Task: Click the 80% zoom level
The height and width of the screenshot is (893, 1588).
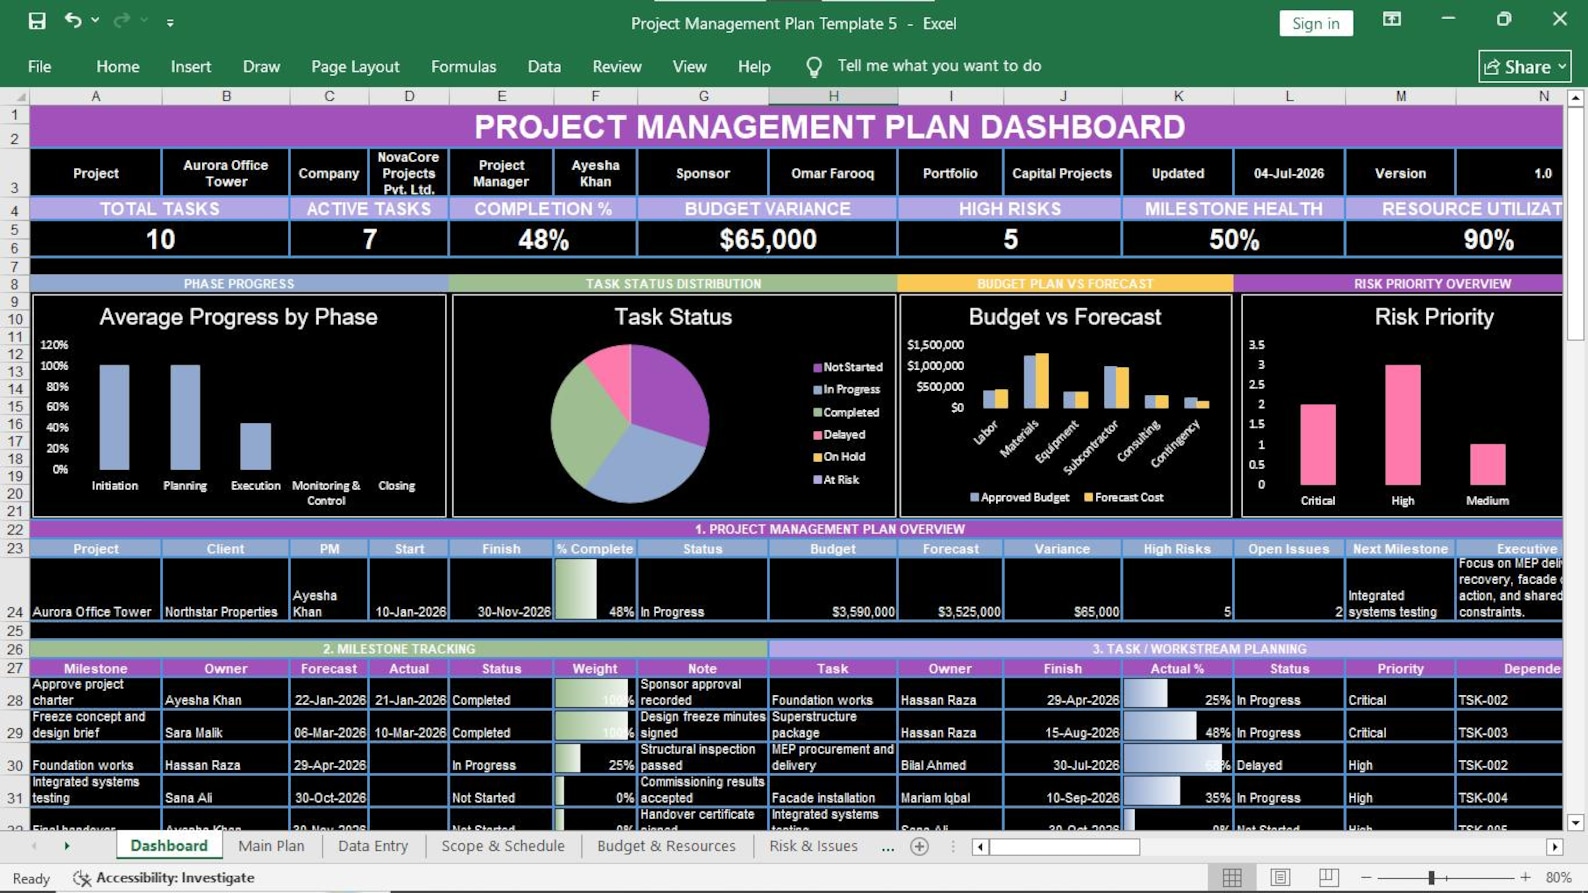Action: click(x=1558, y=878)
